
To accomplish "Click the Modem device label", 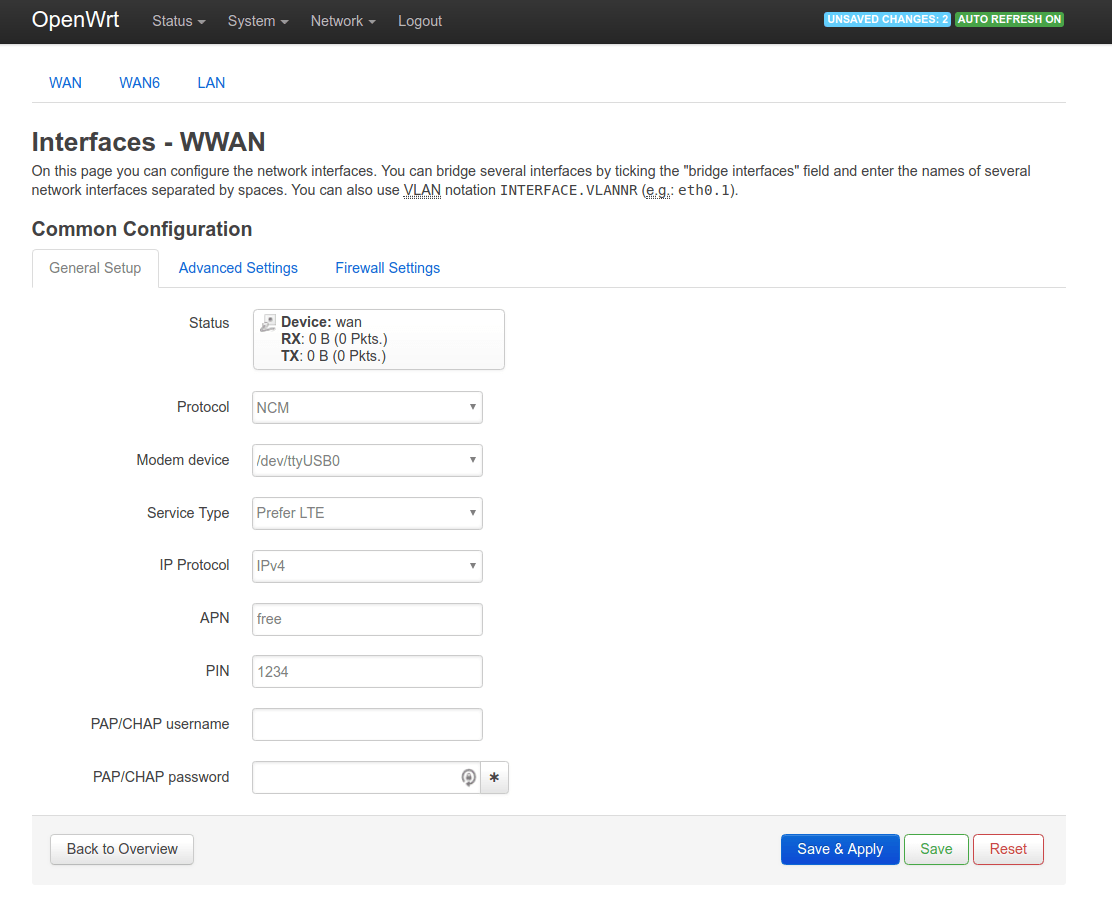I will 183,460.
